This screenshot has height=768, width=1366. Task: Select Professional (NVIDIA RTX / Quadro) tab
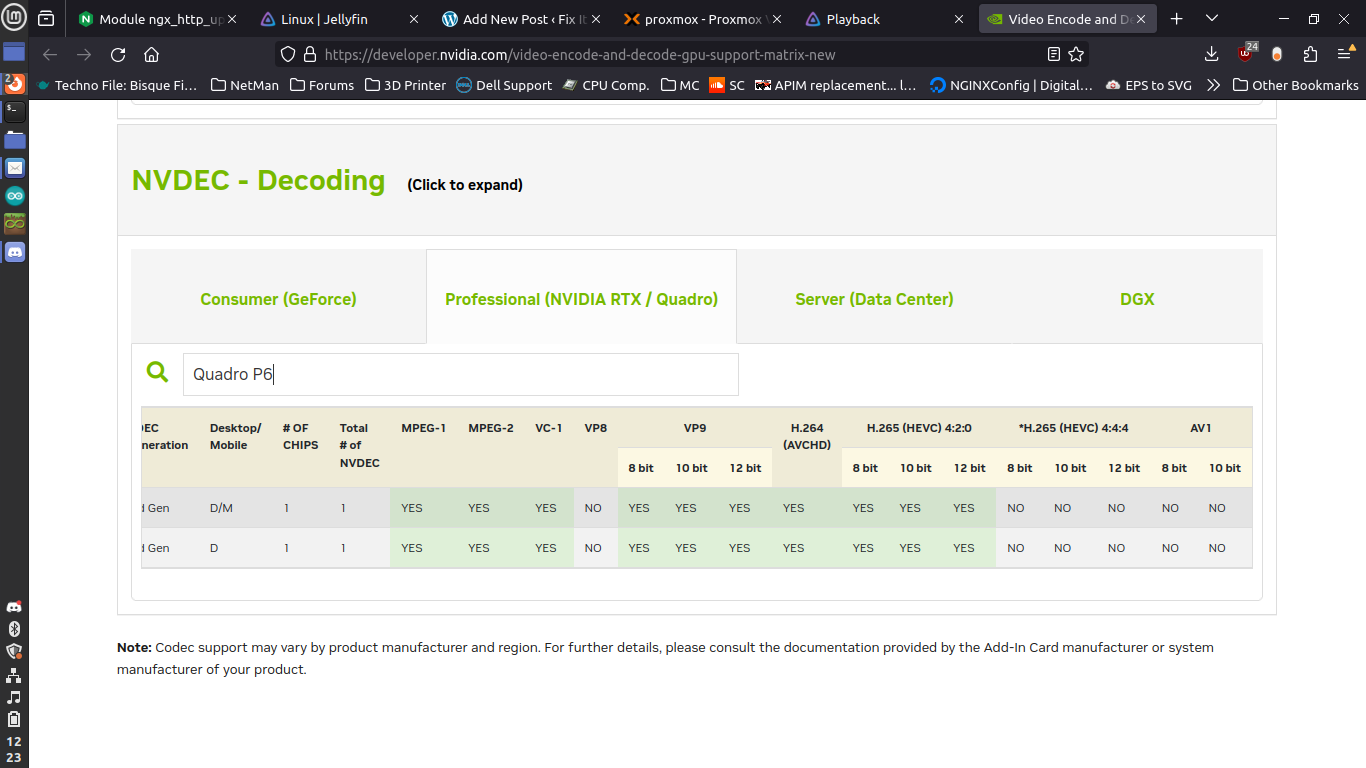[581, 299]
